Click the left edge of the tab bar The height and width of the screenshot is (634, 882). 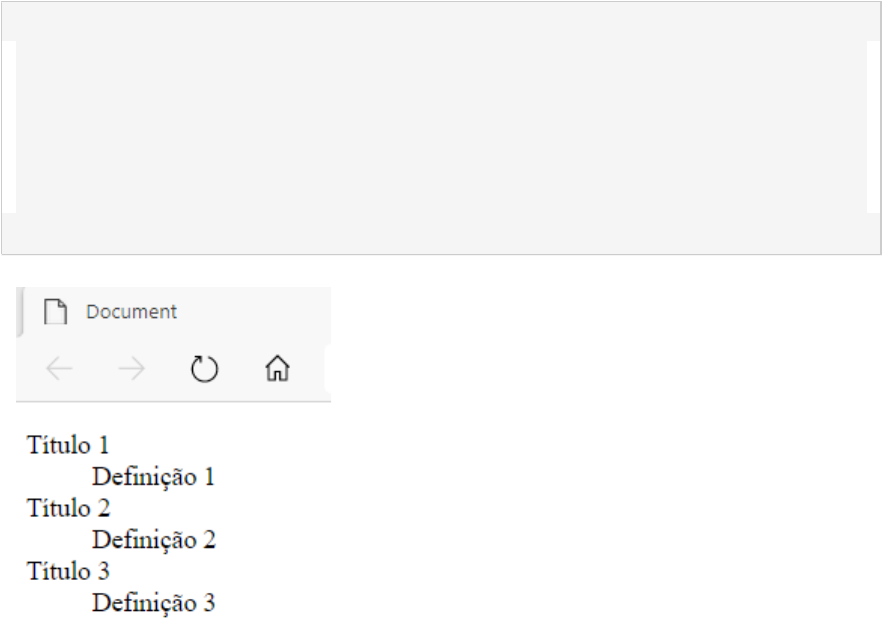22,311
